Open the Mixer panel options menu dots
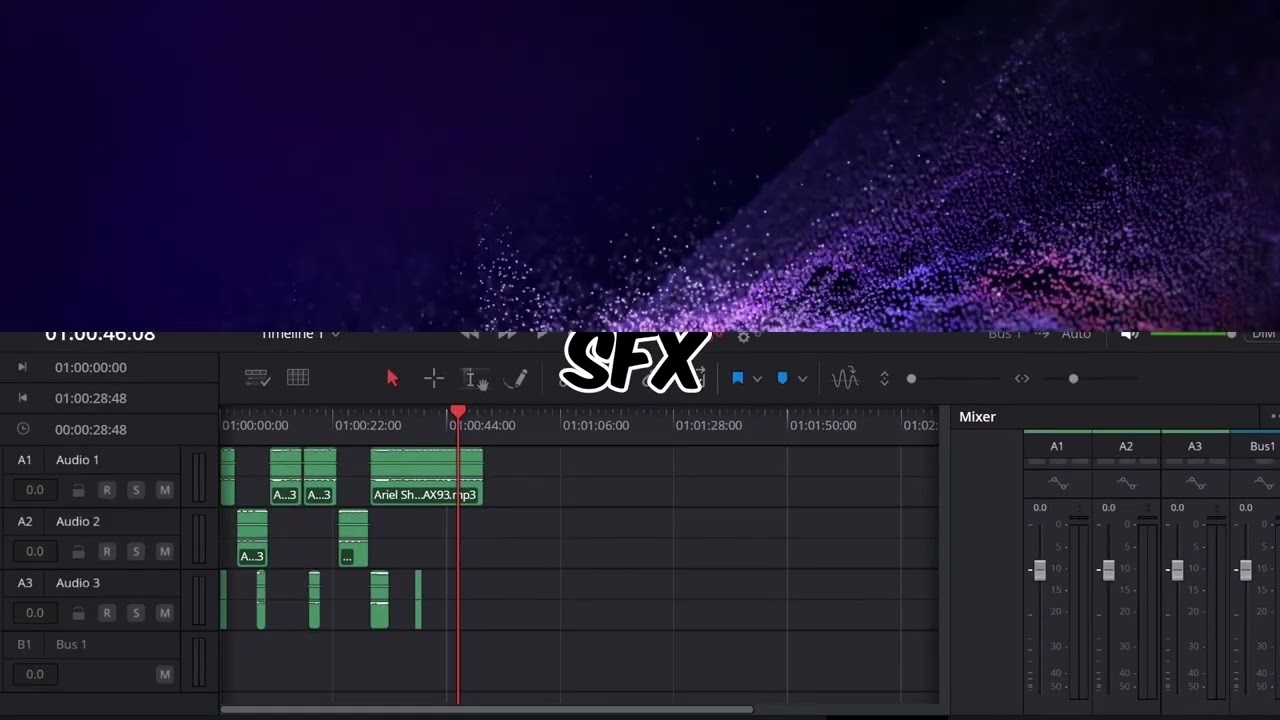 [x=1274, y=417]
